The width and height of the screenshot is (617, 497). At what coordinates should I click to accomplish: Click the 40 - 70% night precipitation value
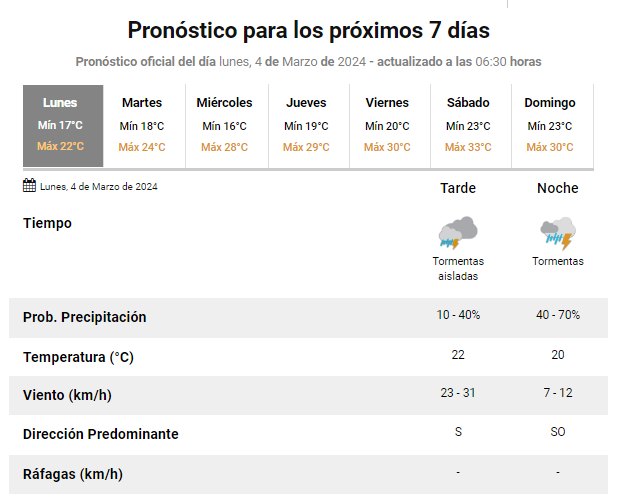[557, 315]
